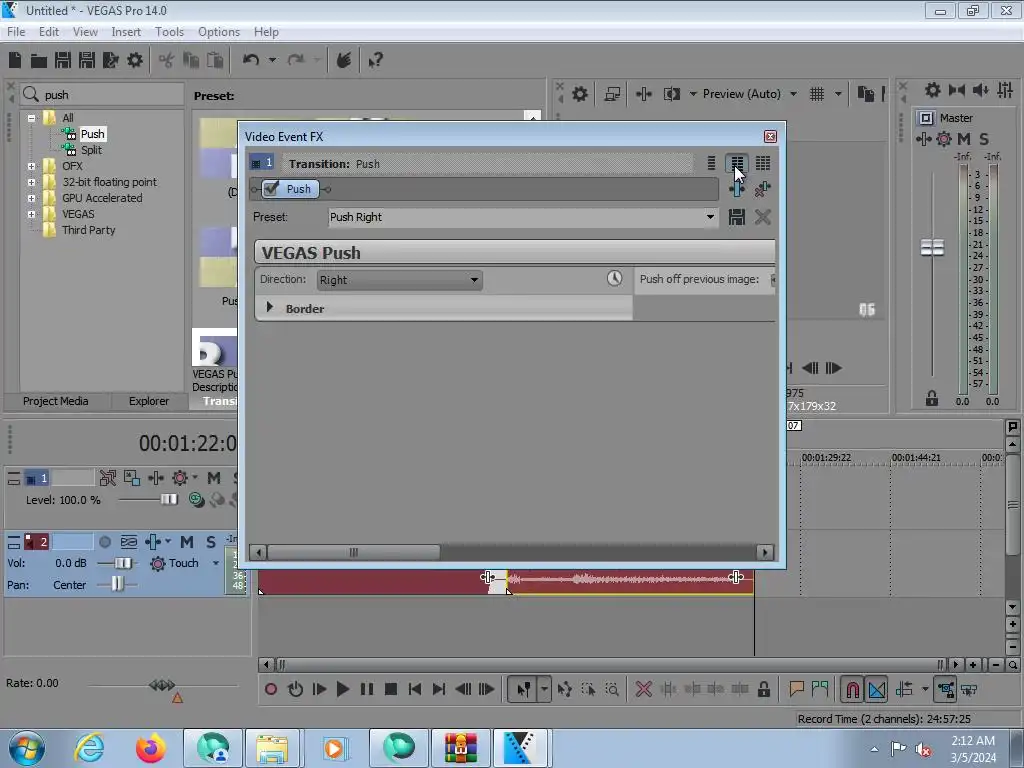Open Plug-In Chain button in Video Event FX
The image size is (1024, 768).
pyautogui.click(x=737, y=189)
